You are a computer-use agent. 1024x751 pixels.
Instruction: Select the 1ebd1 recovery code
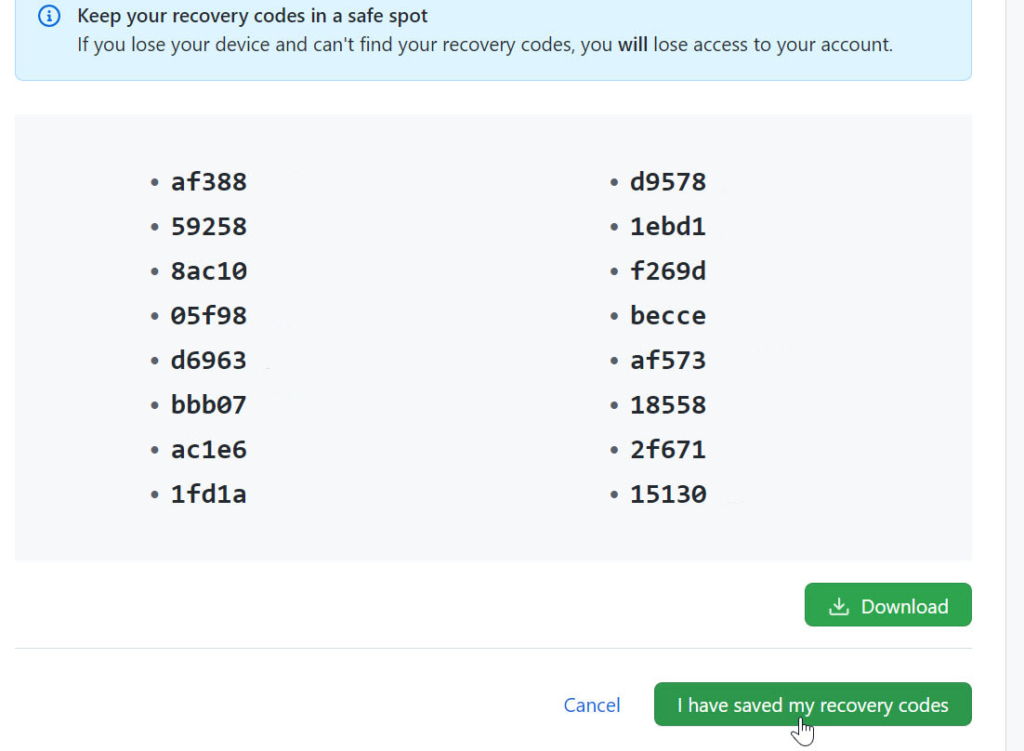tap(668, 227)
